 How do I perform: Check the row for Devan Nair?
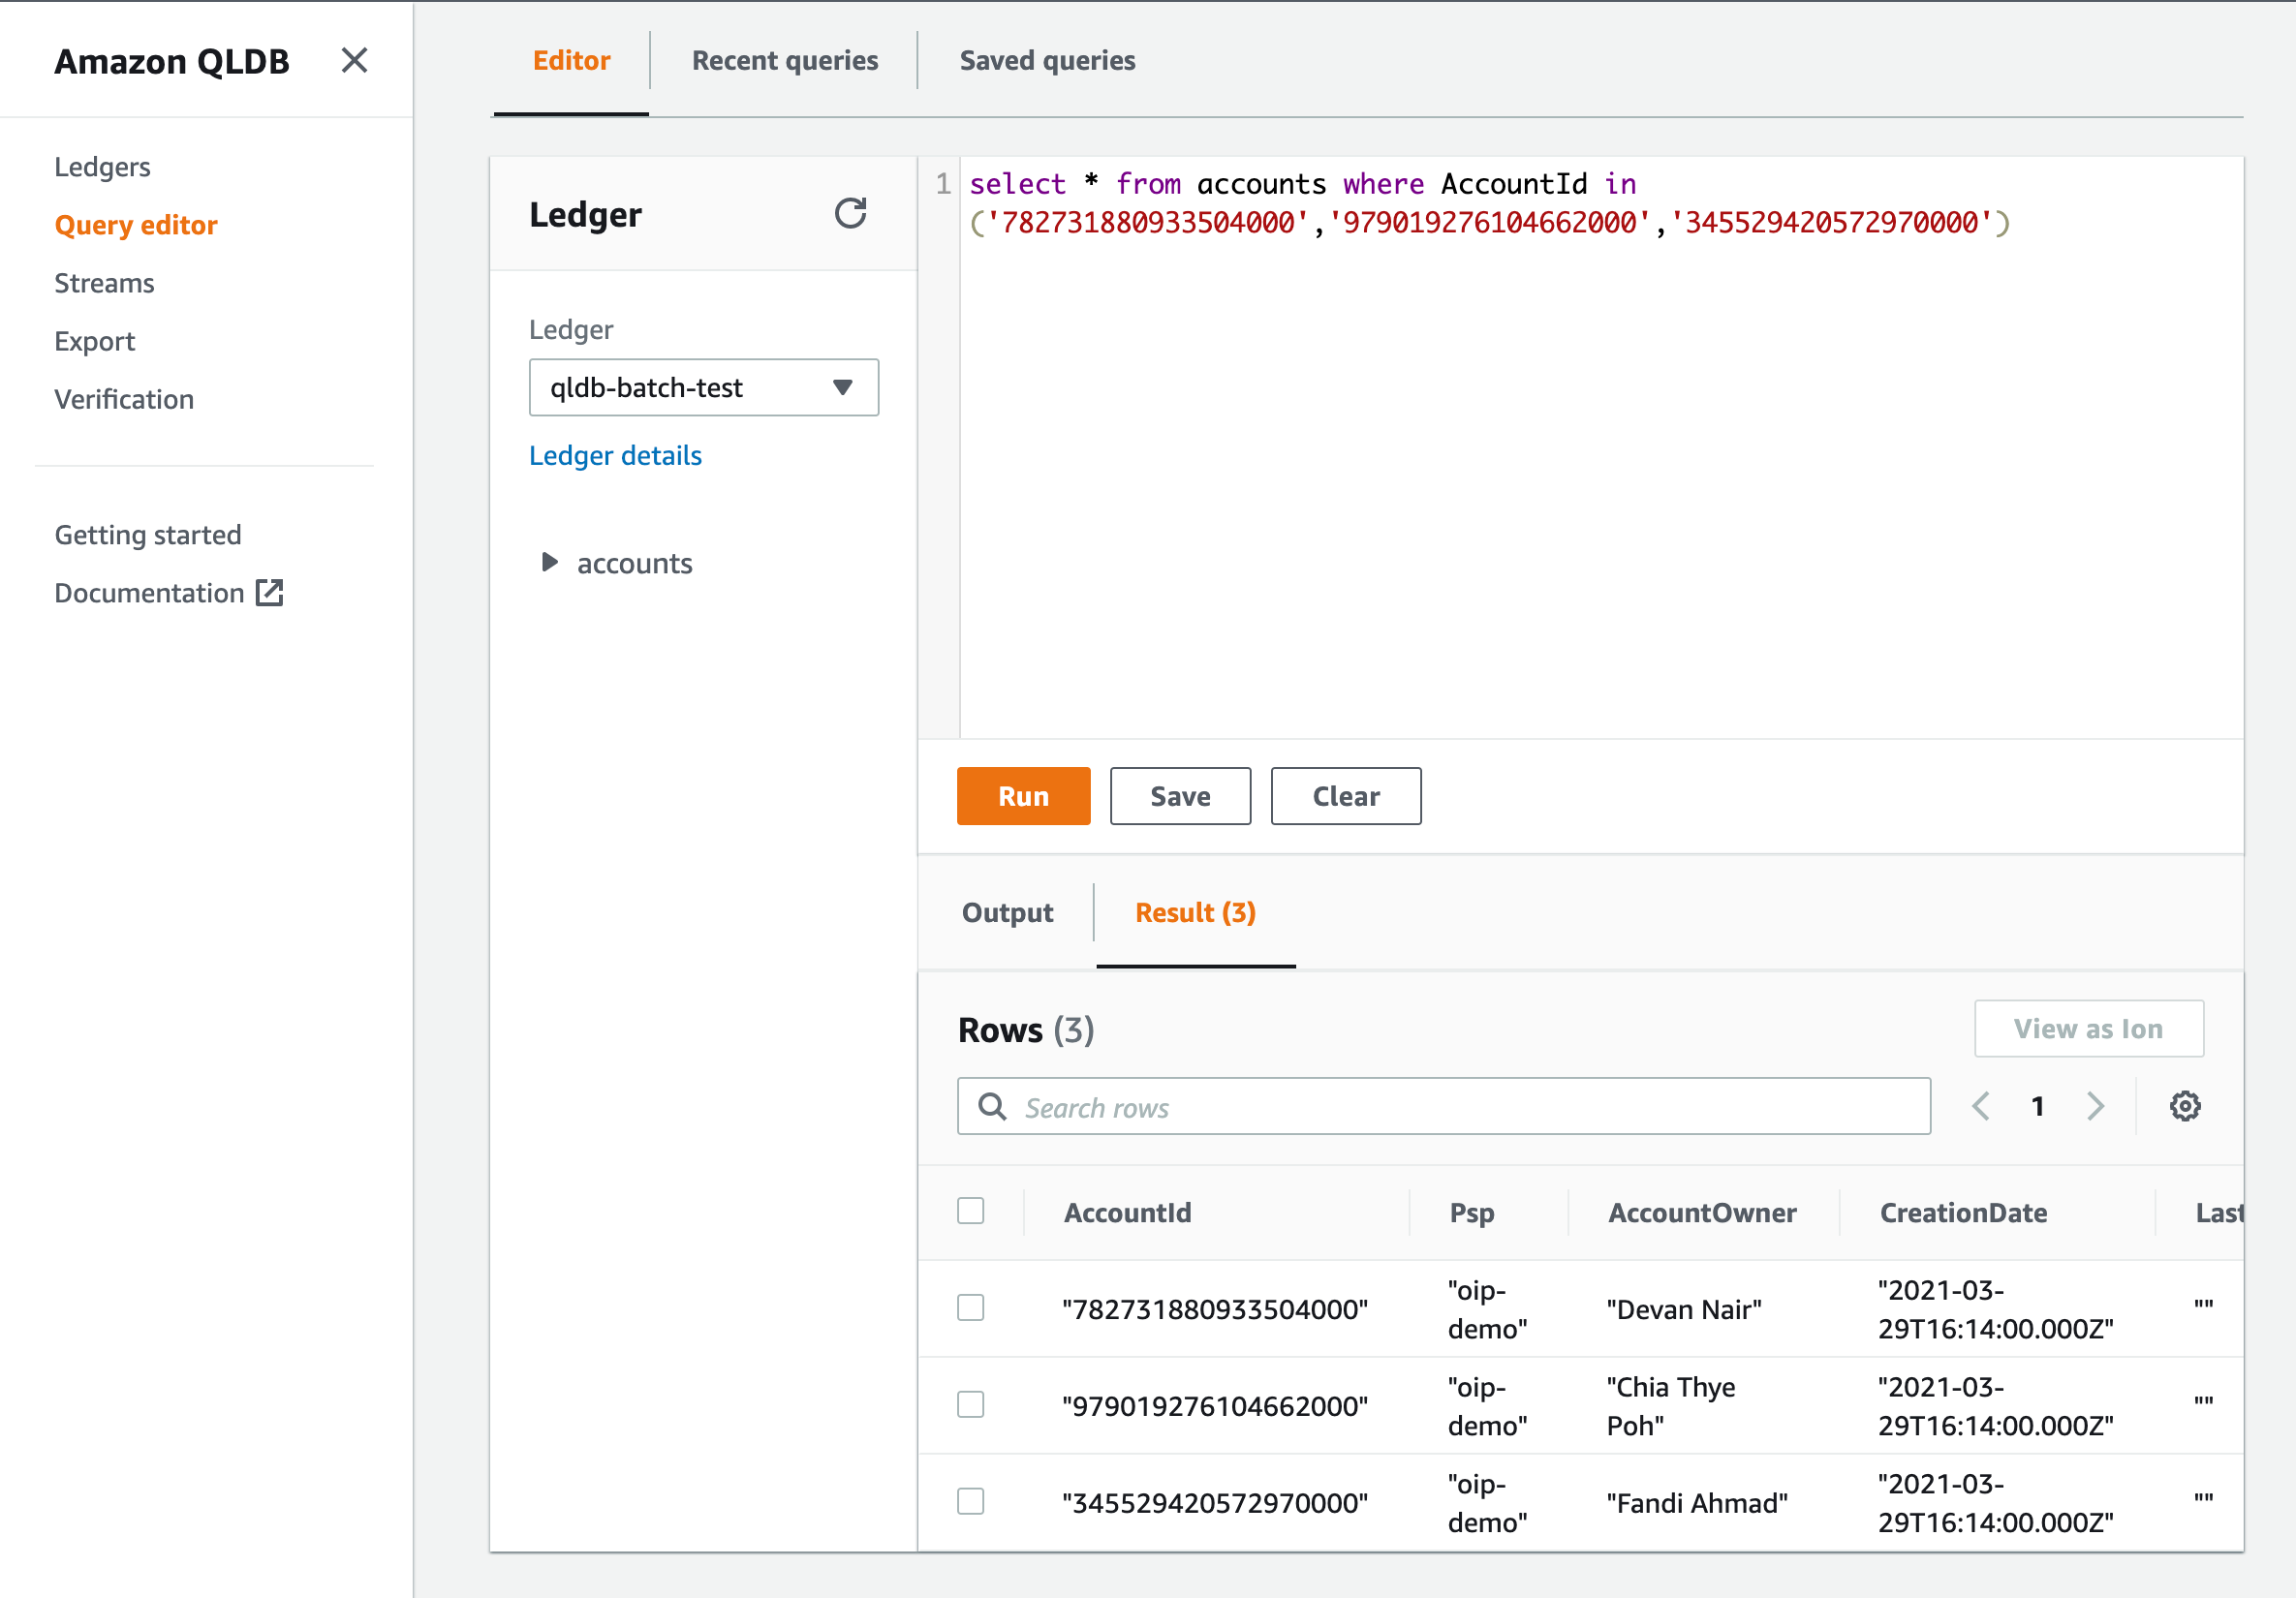(970, 1308)
